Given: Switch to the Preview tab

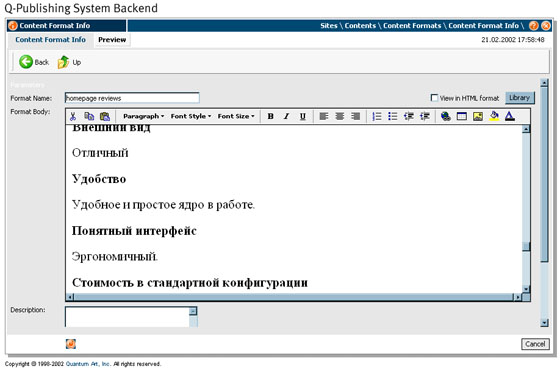Looking at the screenshot, I should pos(112,40).
